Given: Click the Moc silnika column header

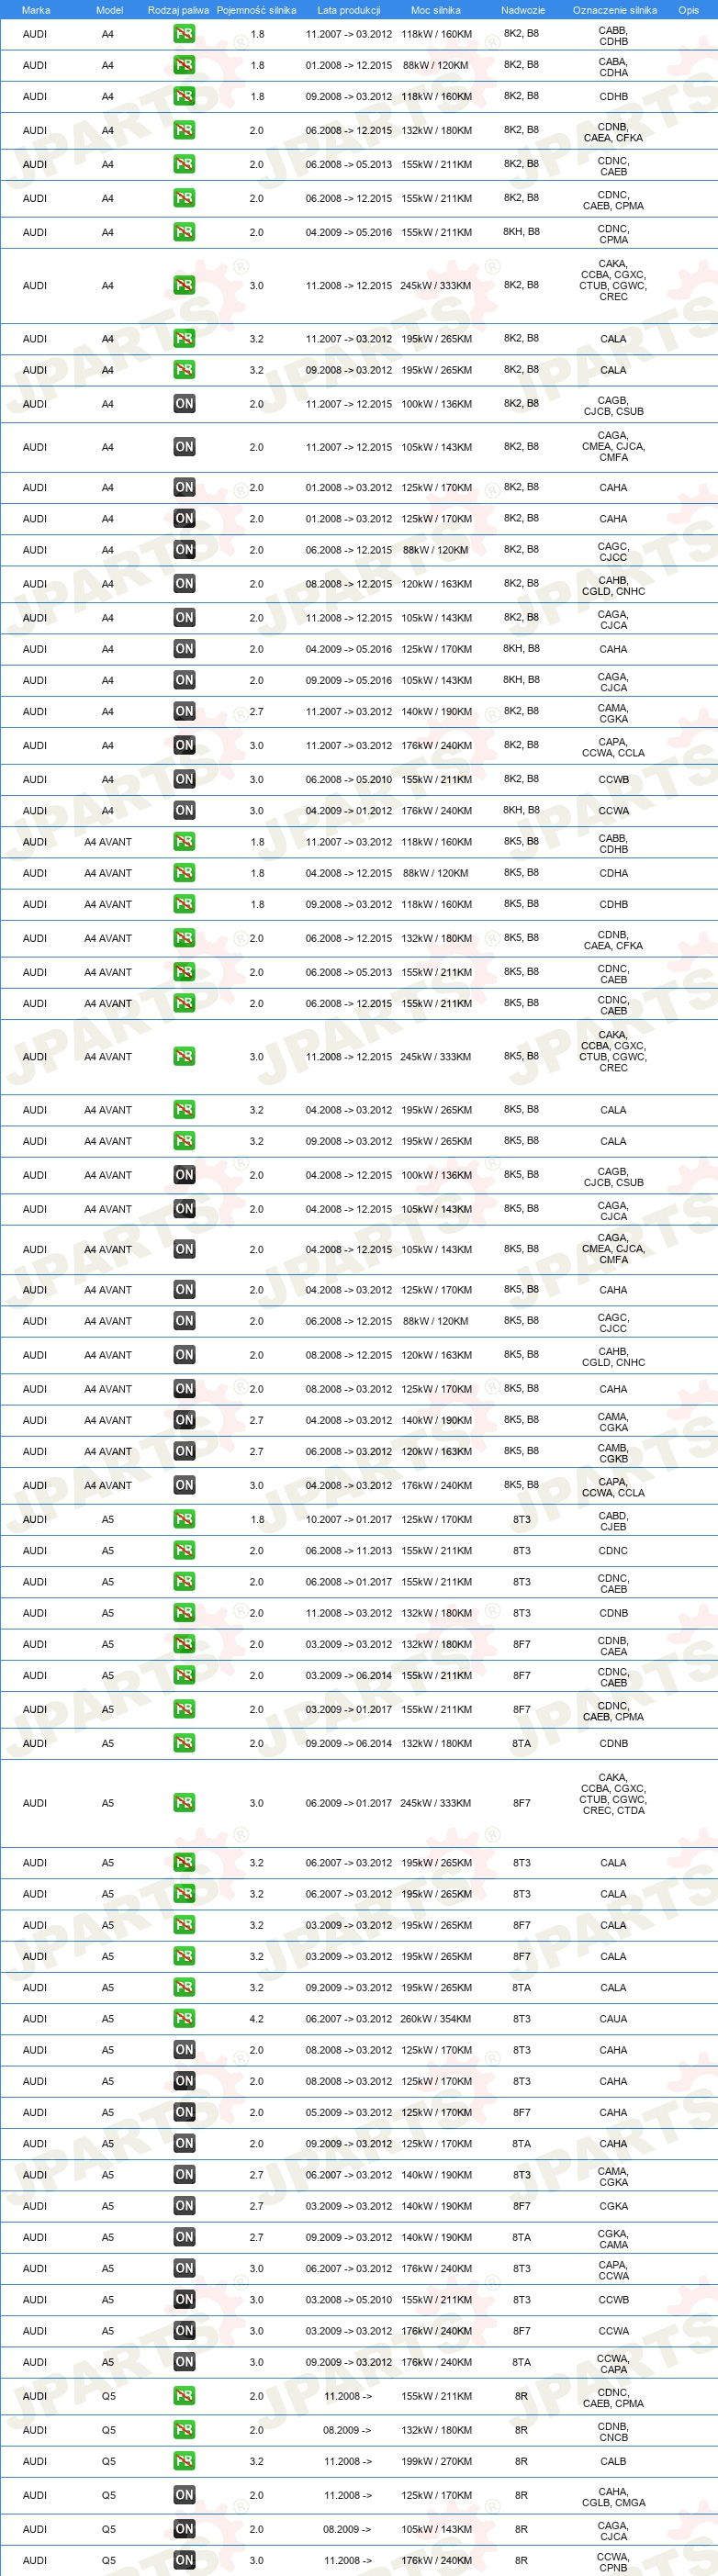Looking at the screenshot, I should tap(436, 10).
